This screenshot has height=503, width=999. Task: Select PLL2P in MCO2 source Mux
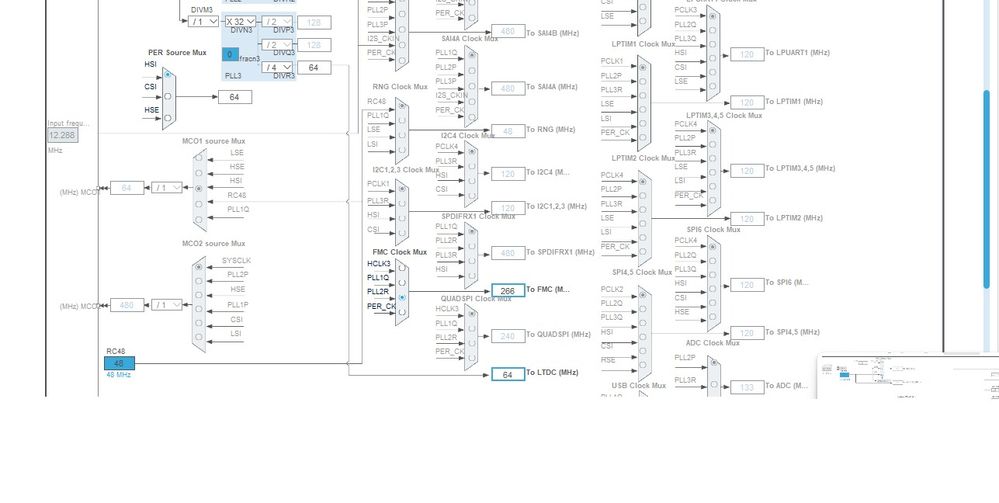[199, 281]
